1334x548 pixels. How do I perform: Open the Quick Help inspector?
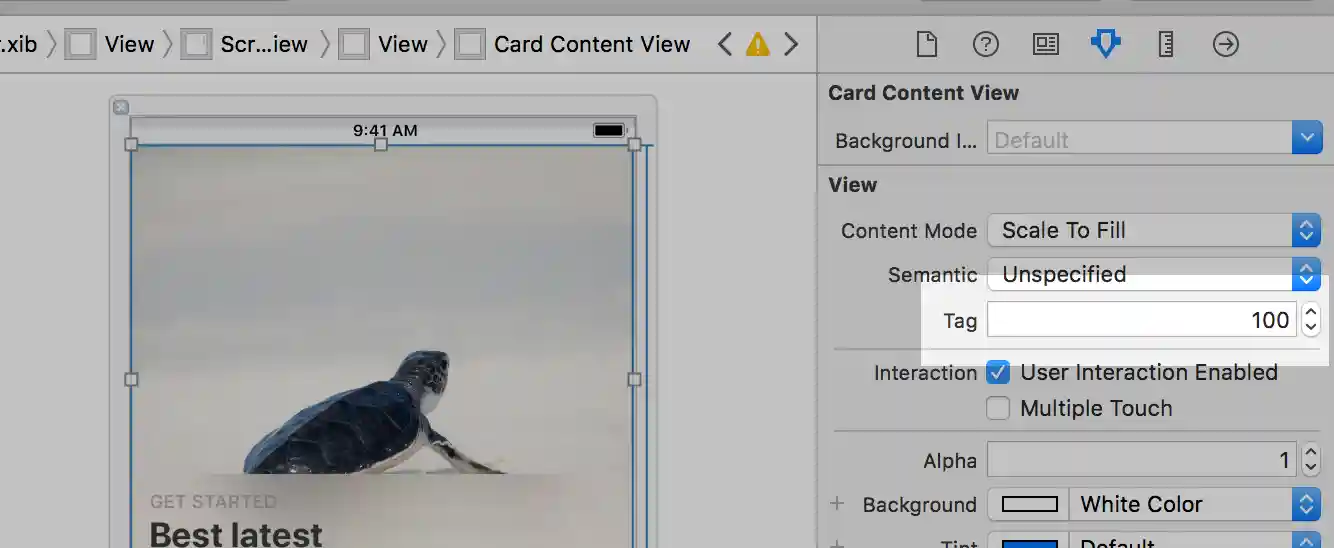pyautogui.click(x=986, y=44)
